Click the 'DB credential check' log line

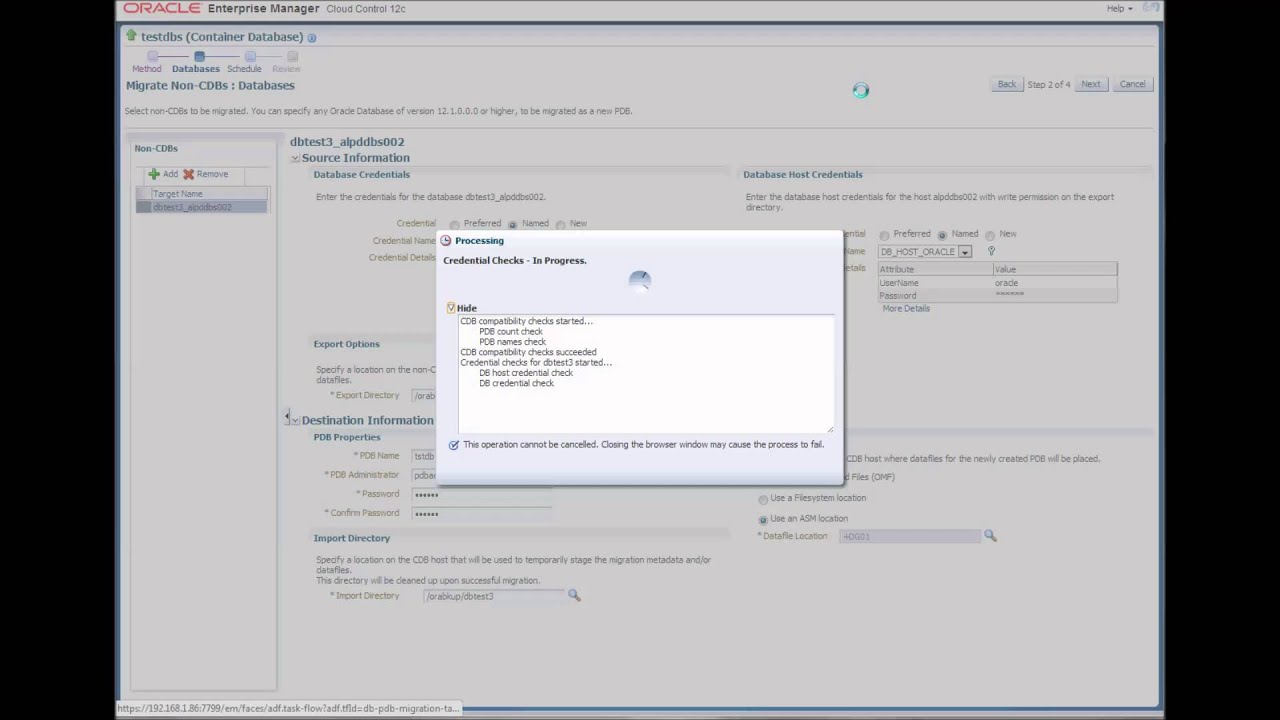point(516,383)
